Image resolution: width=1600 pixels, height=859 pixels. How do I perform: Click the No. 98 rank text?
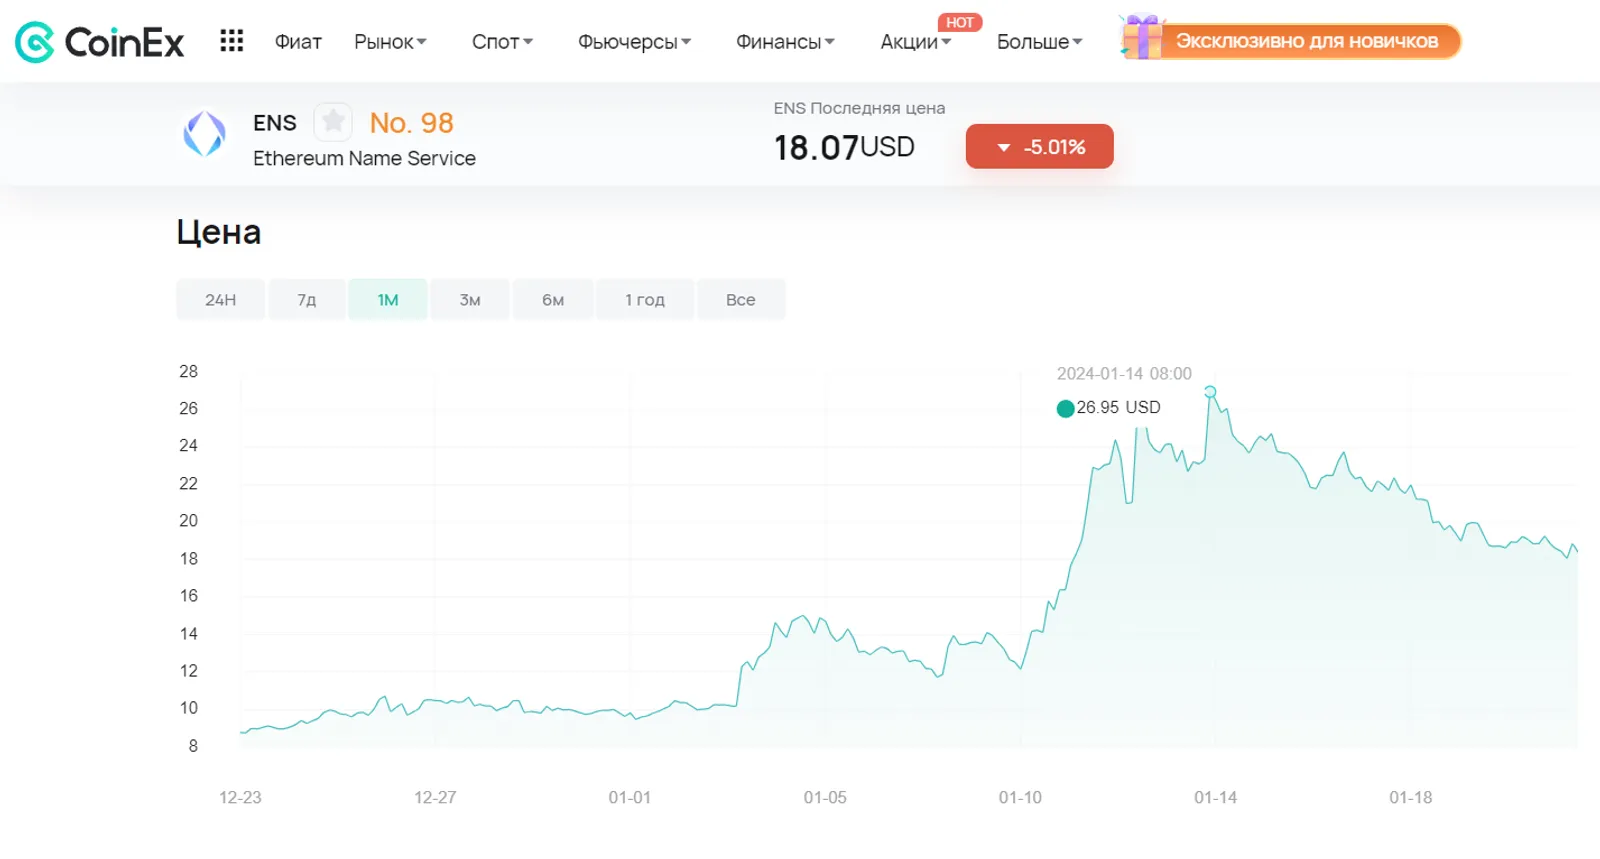pyautogui.click(x=412, y=123)
